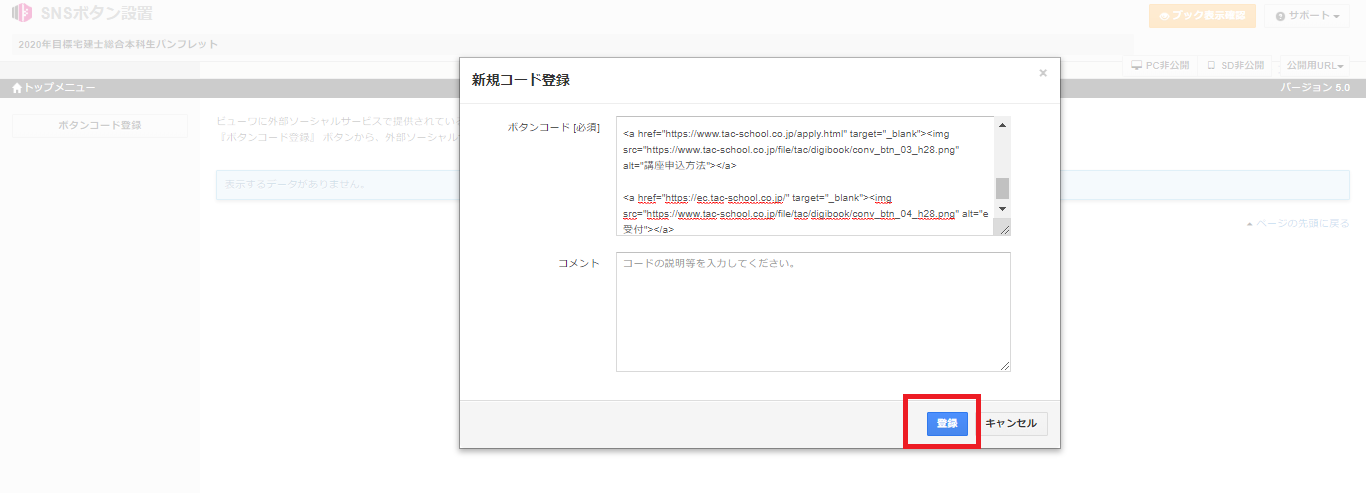This screenshot has width=1366, height=493.
Task: Toggle SD非公開 publish status
Action: pos(1235,65)
